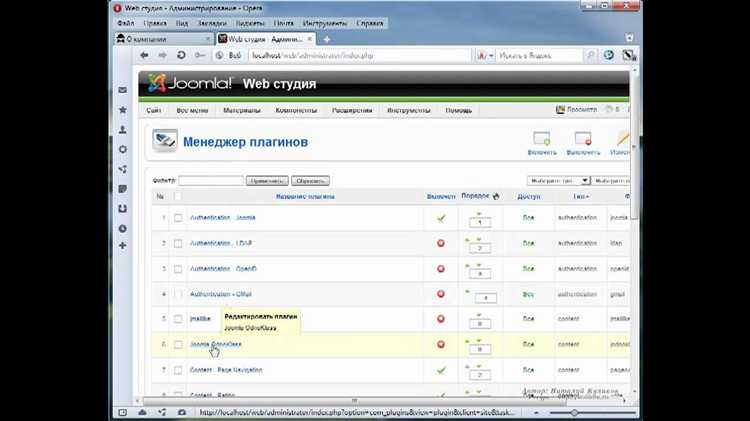Click the Сбросить filter button
This screenshot has width=750, height=421.
(x=310, y=181)
